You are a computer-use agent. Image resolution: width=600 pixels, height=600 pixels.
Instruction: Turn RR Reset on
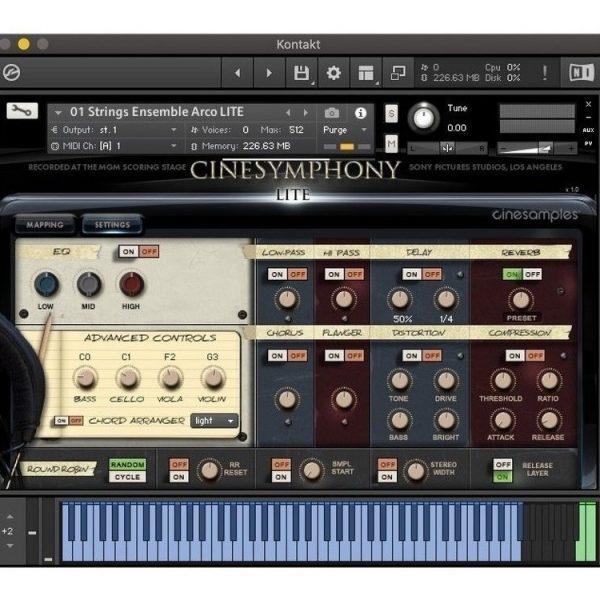179,477
